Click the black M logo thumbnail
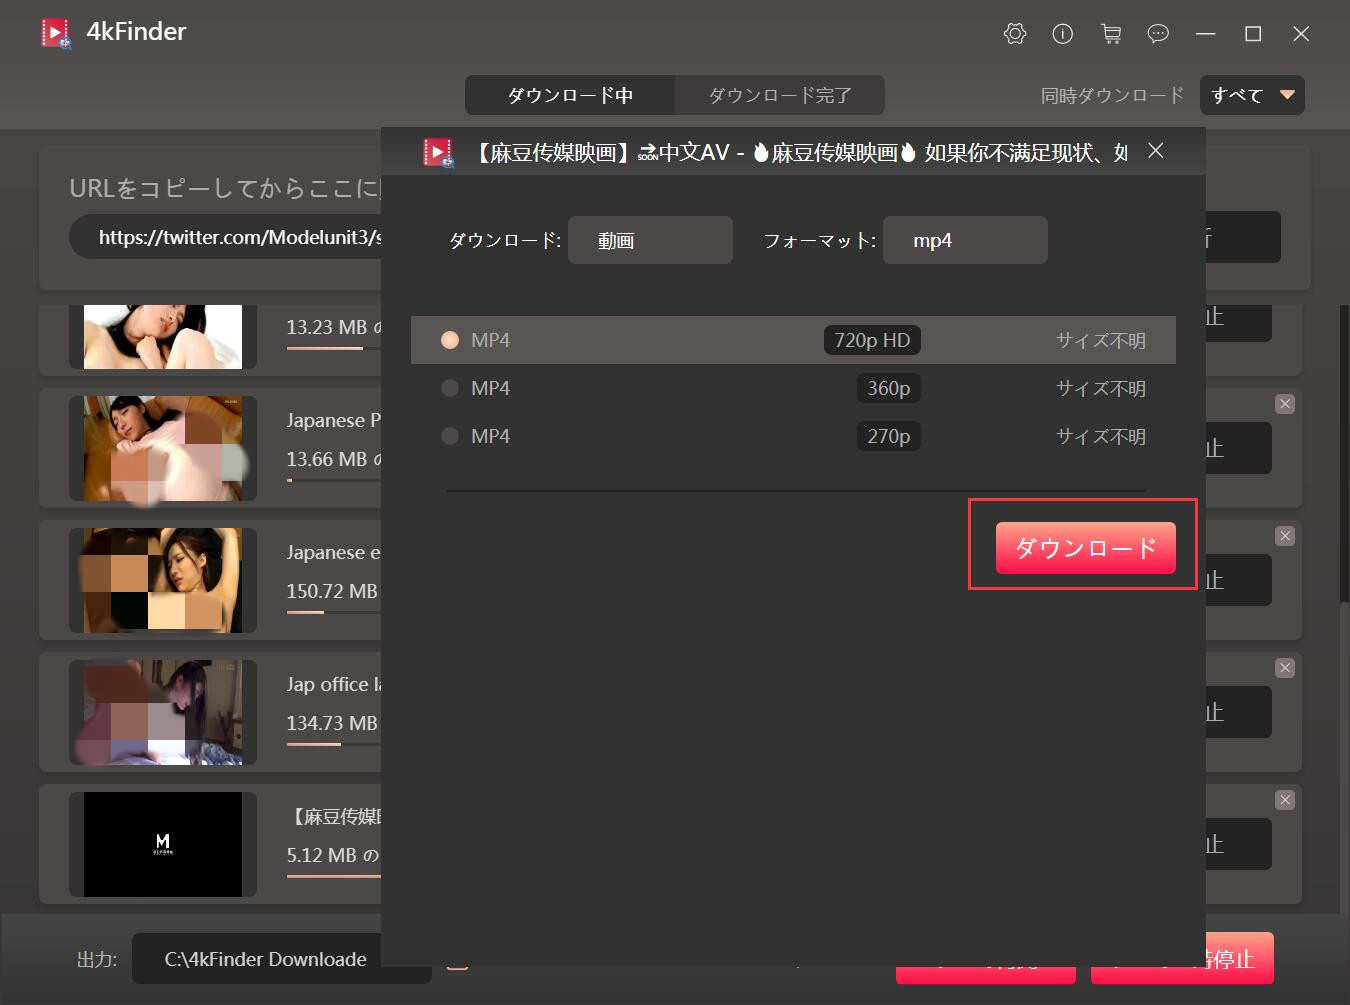This screenshot has height=1005, width=1350. coord(163,844)
